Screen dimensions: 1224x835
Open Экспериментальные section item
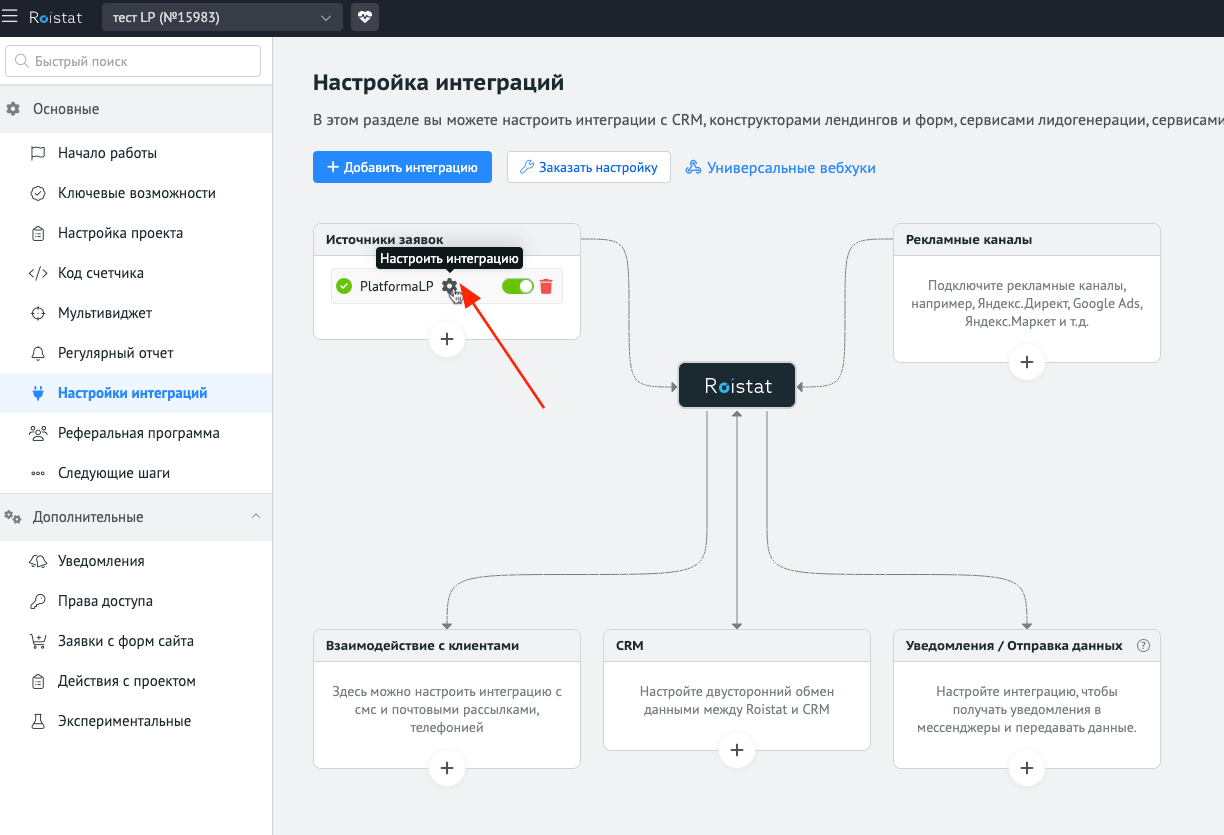[x=136, y=721]
